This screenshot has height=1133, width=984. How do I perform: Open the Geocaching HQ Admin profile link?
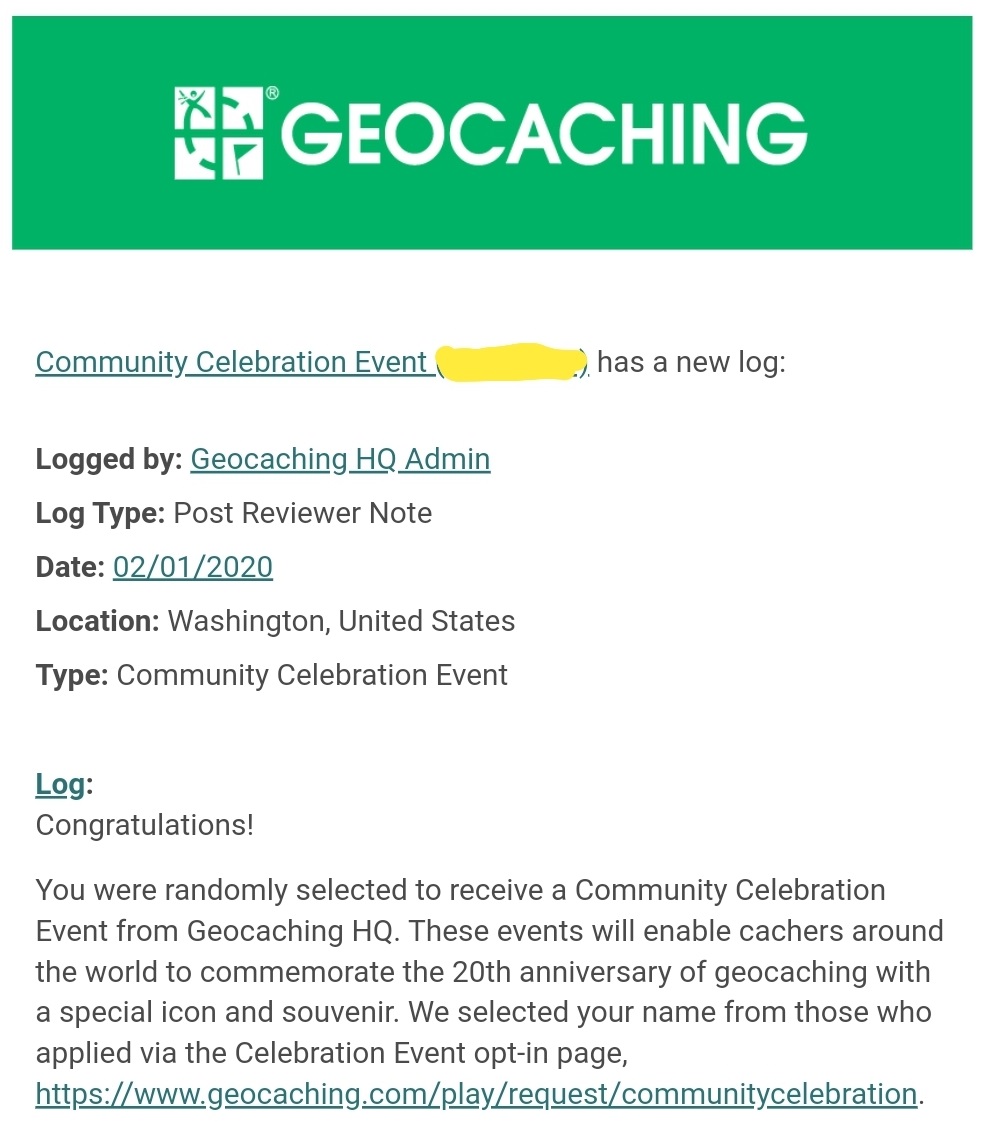[340, 459]
